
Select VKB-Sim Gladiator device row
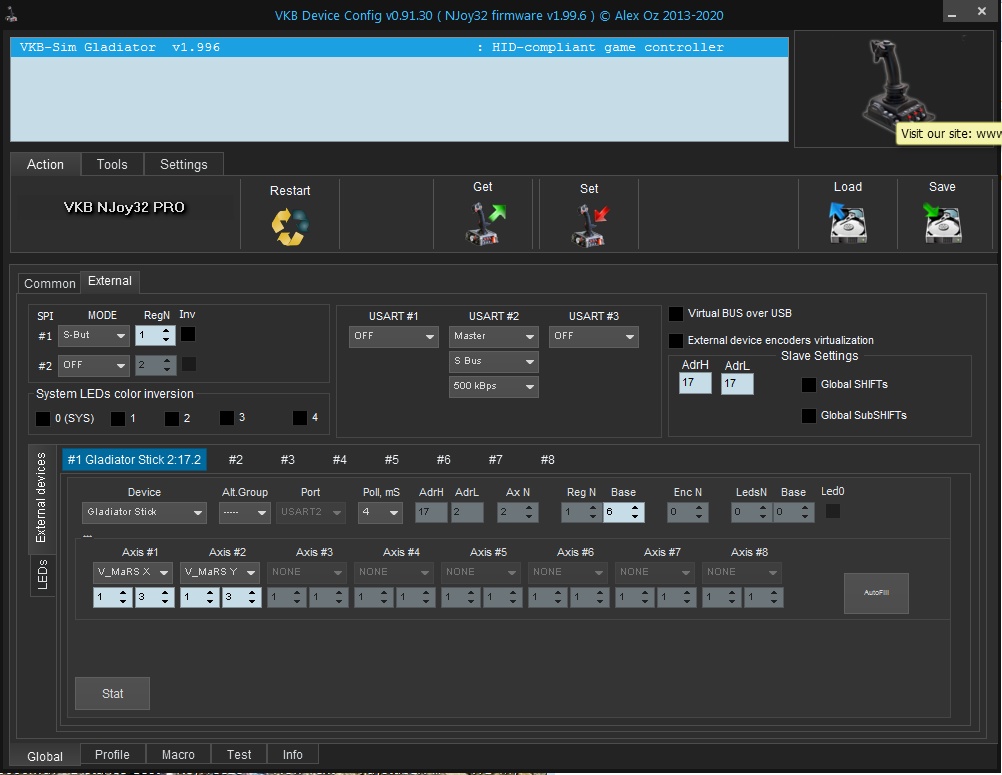click(399, 47)
